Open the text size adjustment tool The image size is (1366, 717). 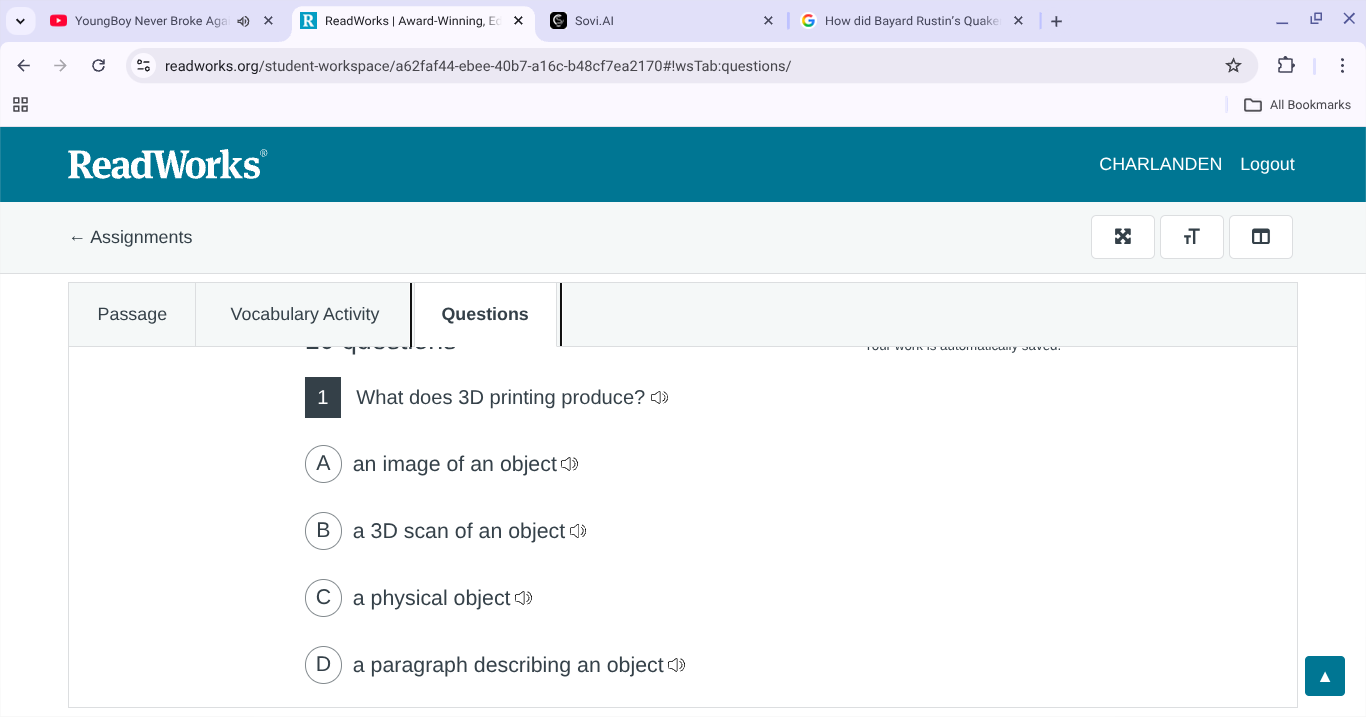tap(1191, 237)
